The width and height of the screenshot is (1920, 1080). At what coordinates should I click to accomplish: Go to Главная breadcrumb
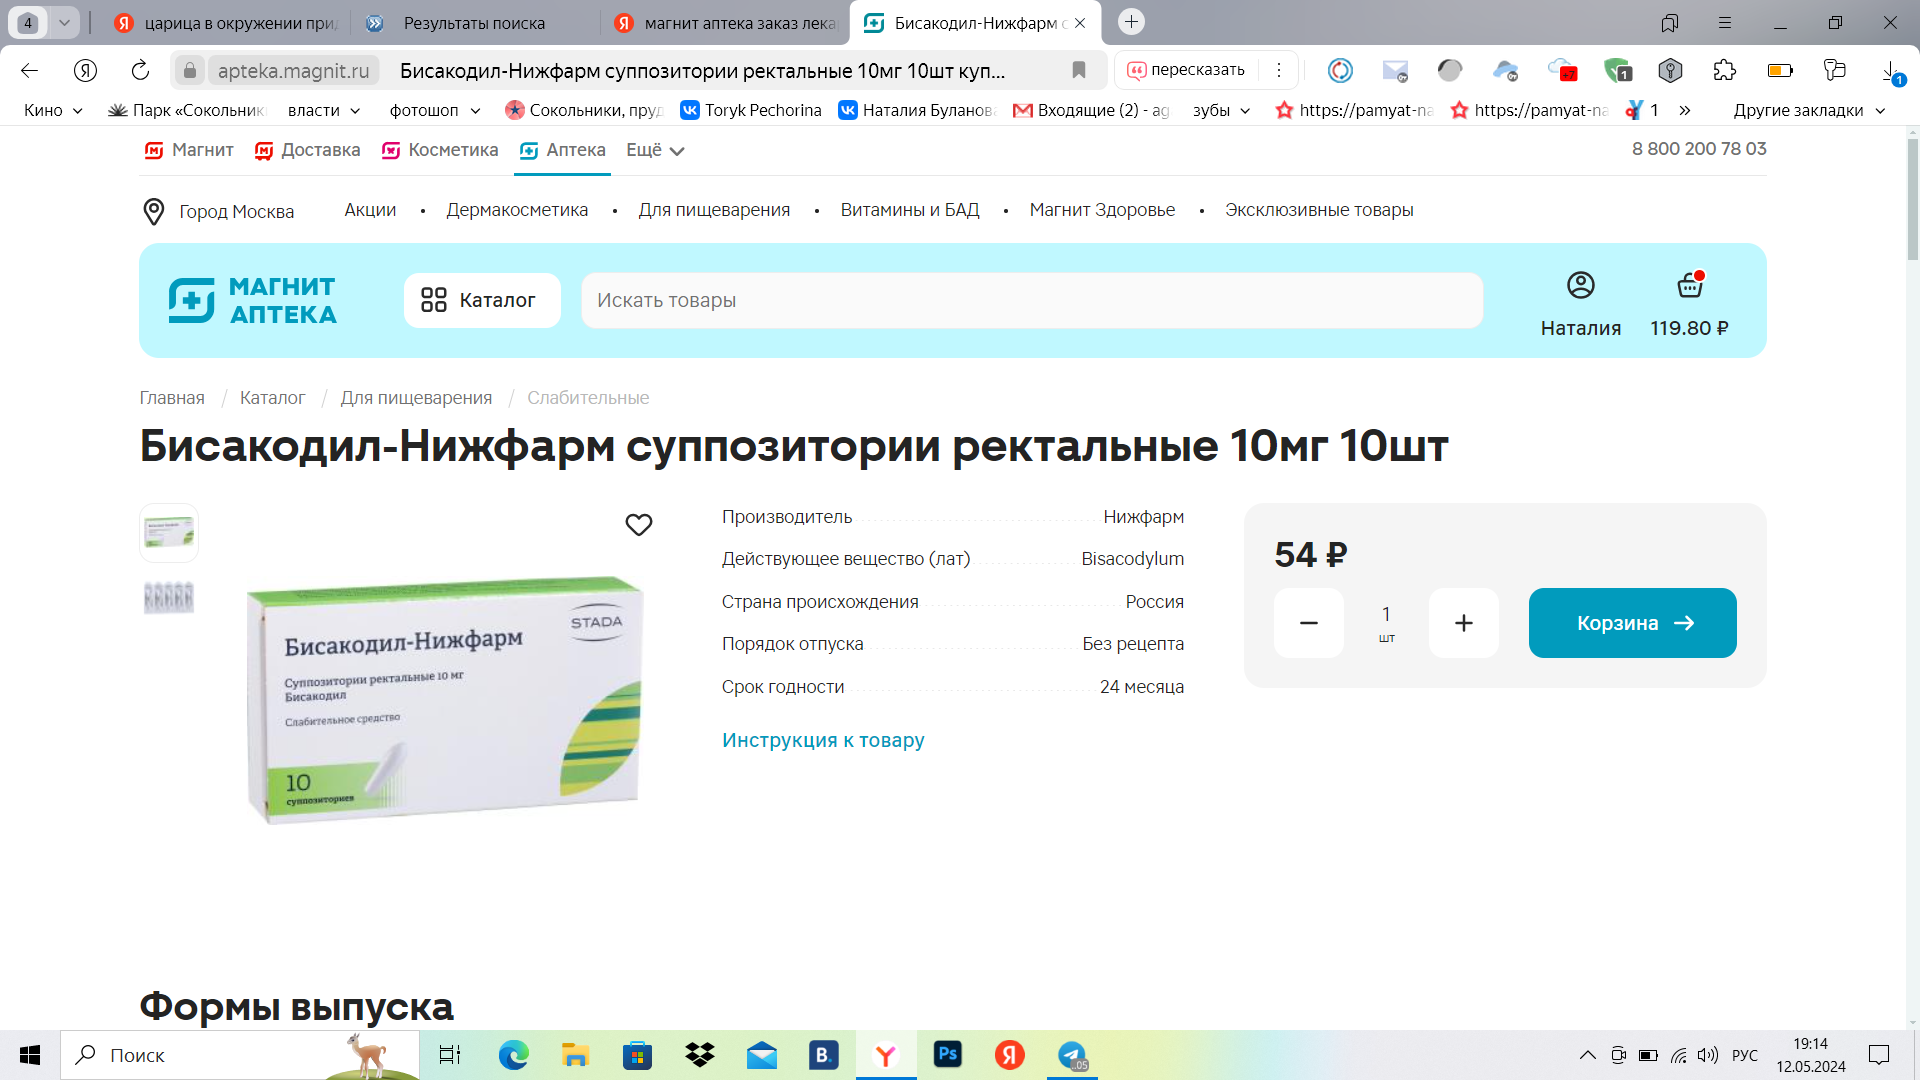(x=172, y=398)
